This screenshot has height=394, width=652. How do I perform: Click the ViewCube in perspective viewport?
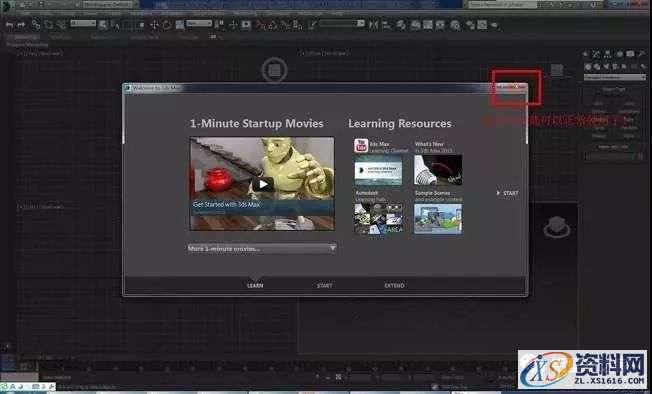point(557,228)
